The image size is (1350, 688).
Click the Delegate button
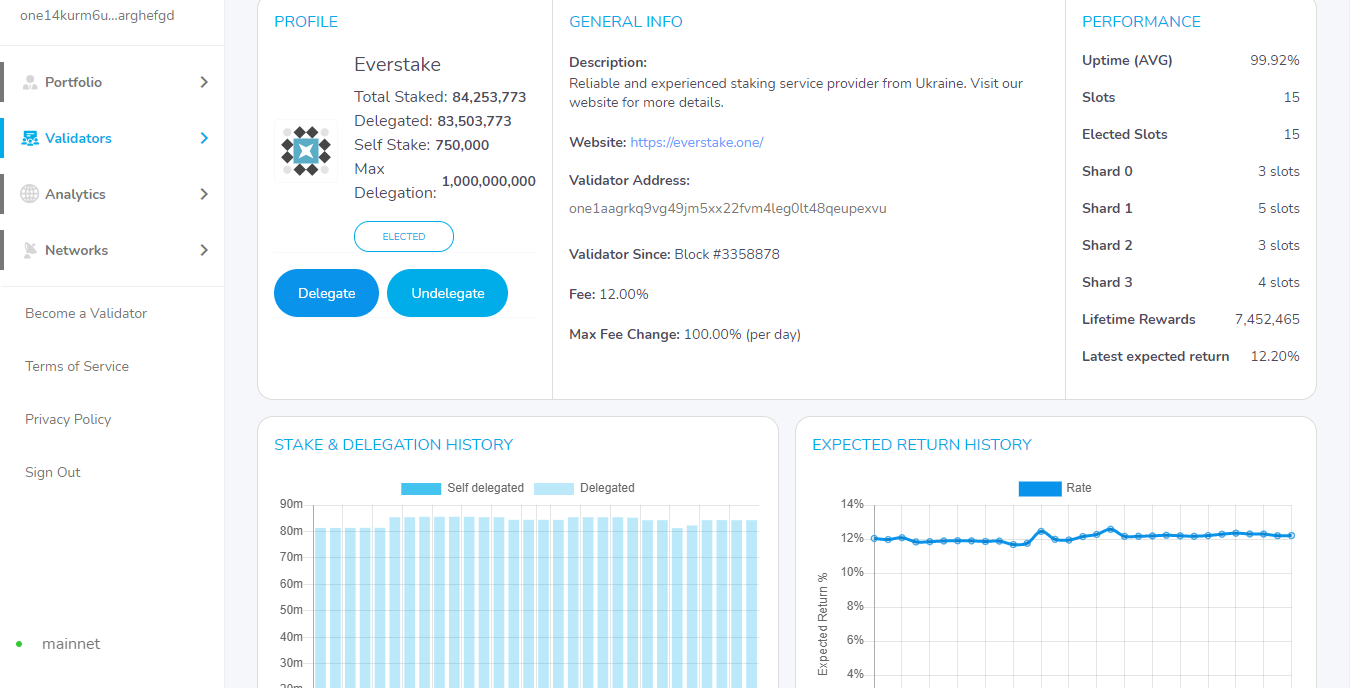[x=326, y=293]
